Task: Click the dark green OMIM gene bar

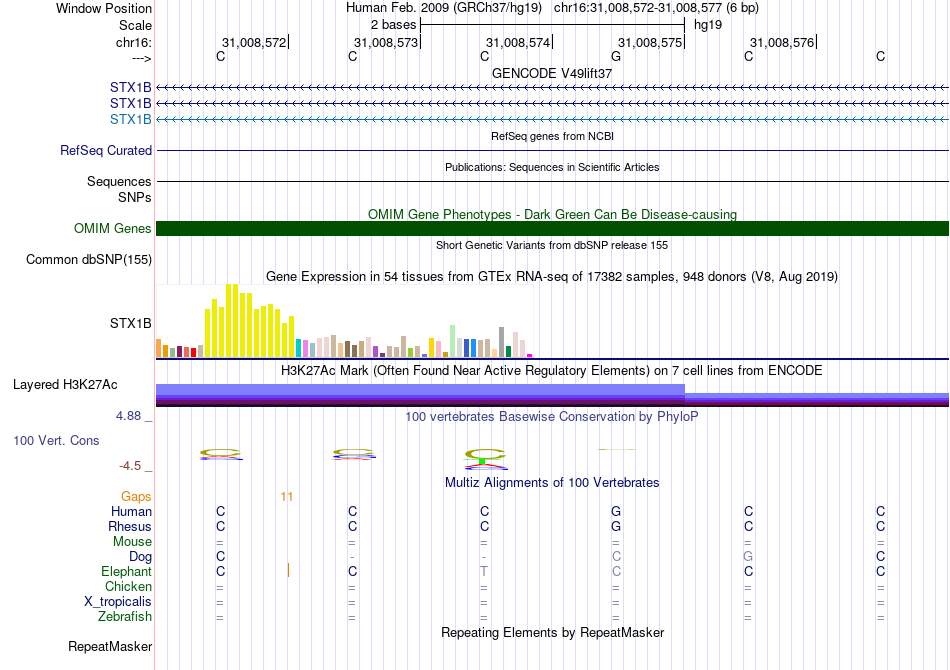Action: pos(552,228)
